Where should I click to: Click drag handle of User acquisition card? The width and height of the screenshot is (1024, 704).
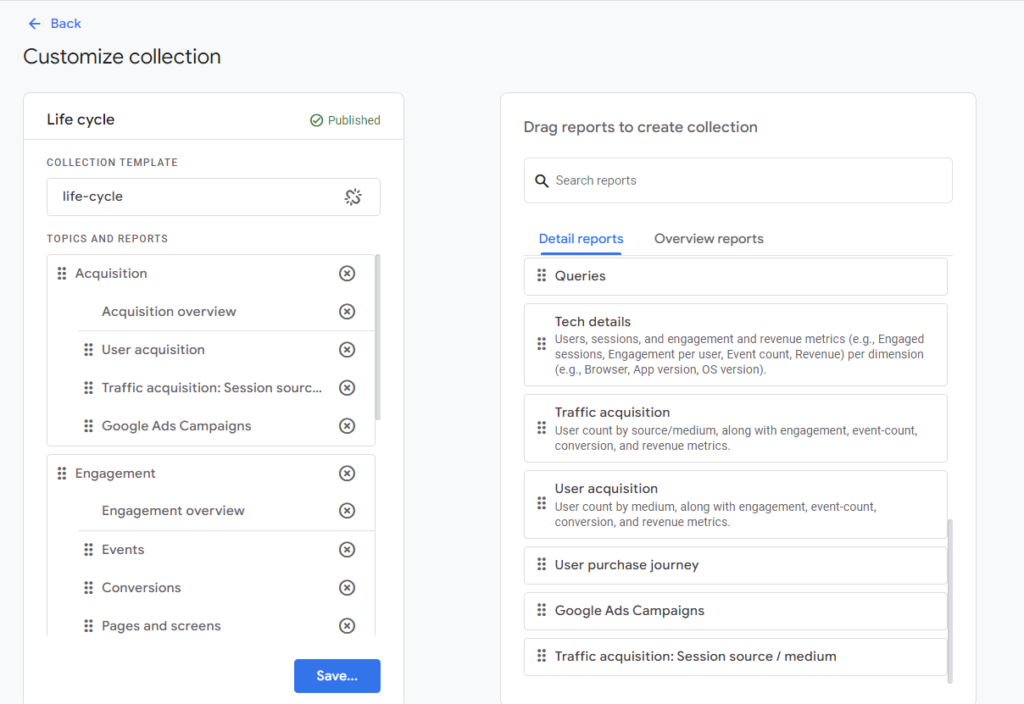[541, 504]
